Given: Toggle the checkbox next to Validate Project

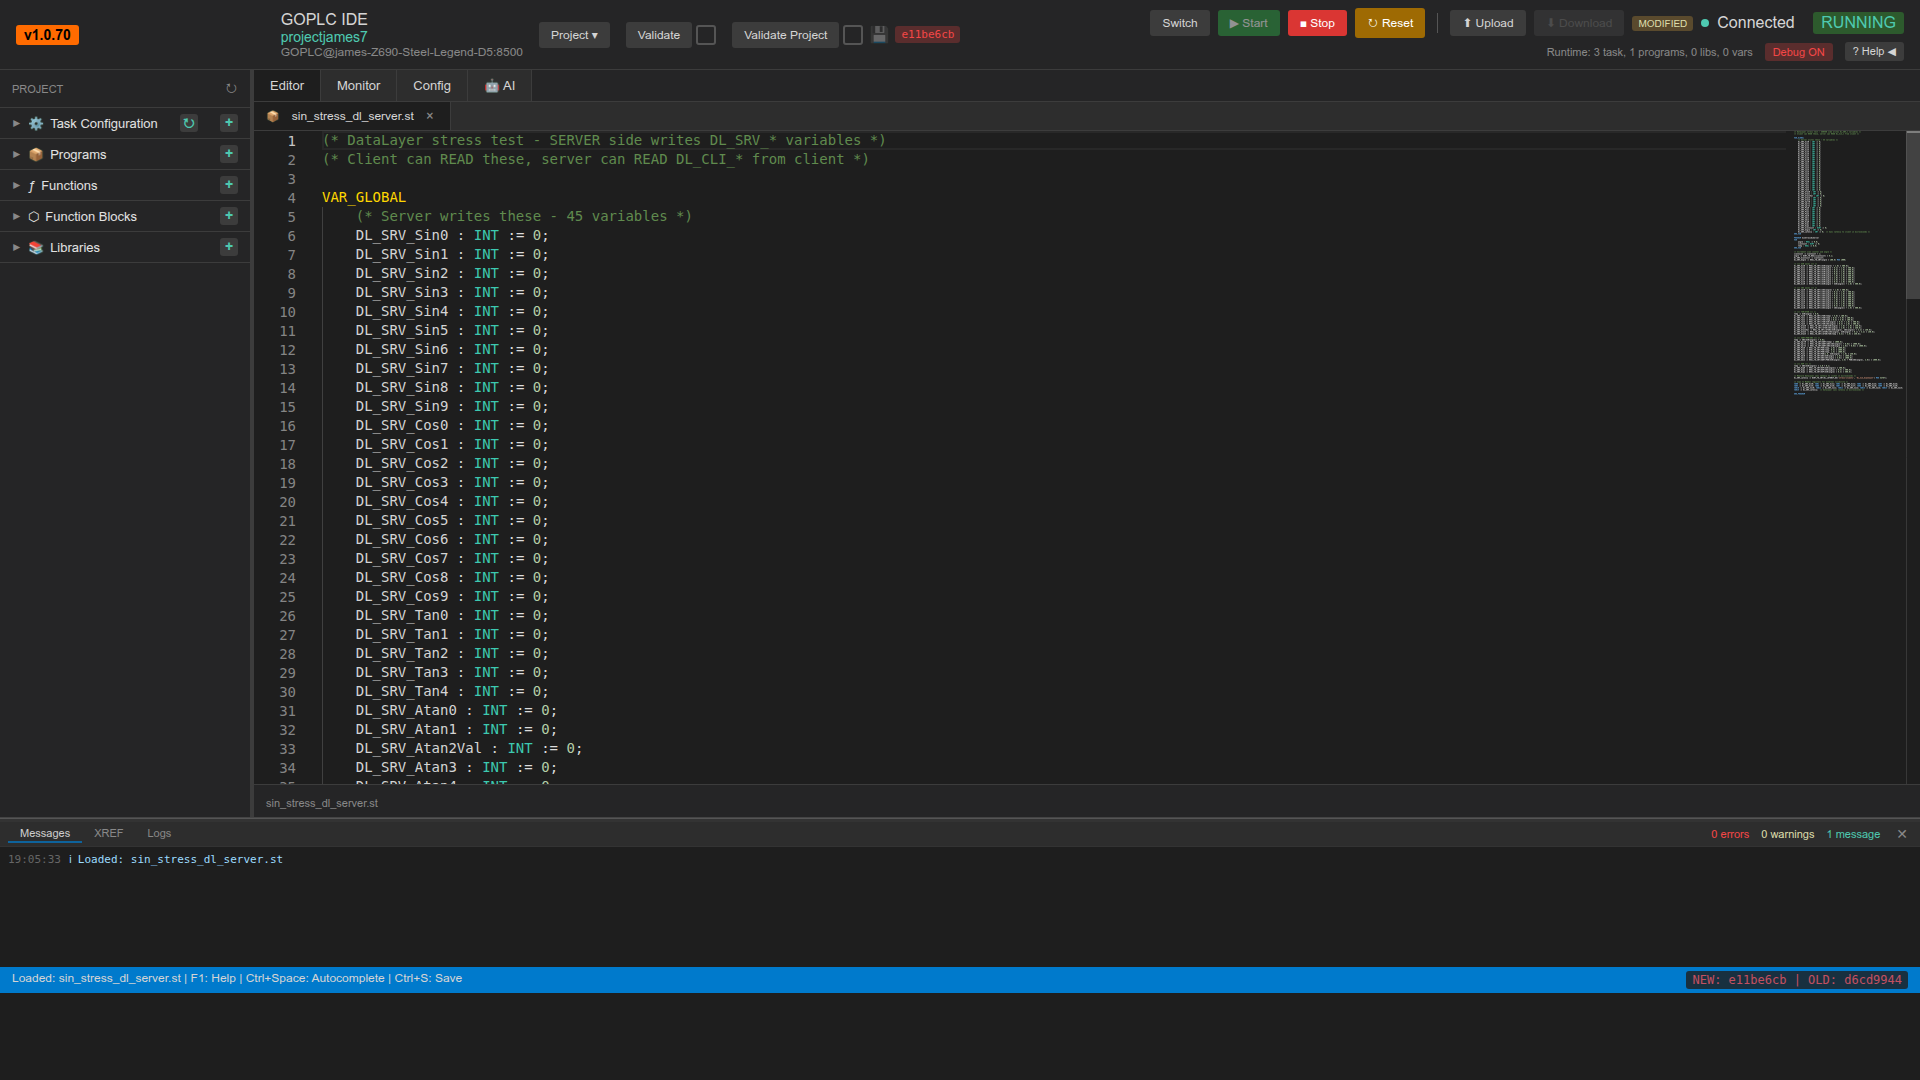Looking at the screenshot, I should [x=853, y=35].
